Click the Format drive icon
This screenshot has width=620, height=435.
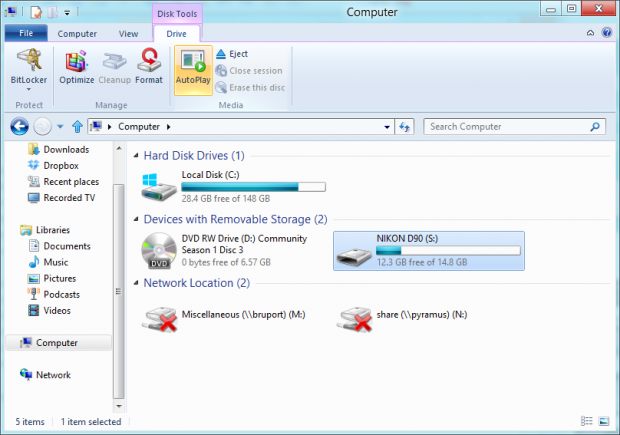tap(149, 66)
